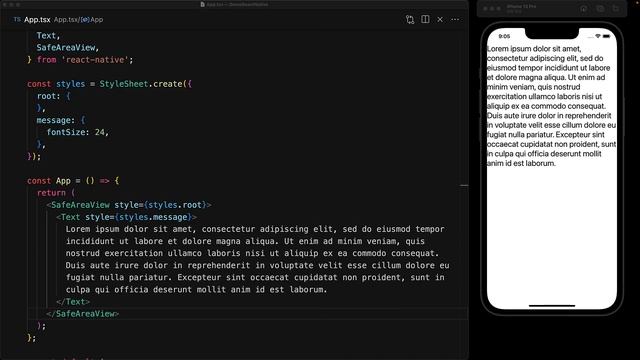This screenshot has width=640, height=360.
Task: Click the 'react-native' import string
Action: pos(97,60)
